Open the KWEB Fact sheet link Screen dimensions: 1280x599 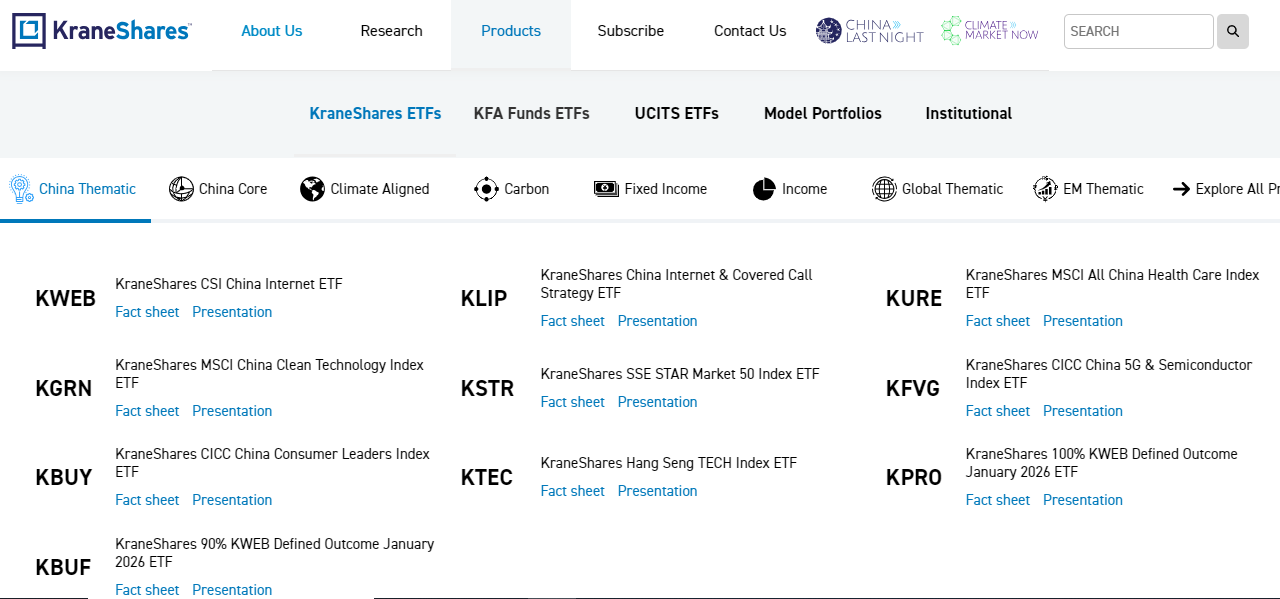tap(147, 312)
